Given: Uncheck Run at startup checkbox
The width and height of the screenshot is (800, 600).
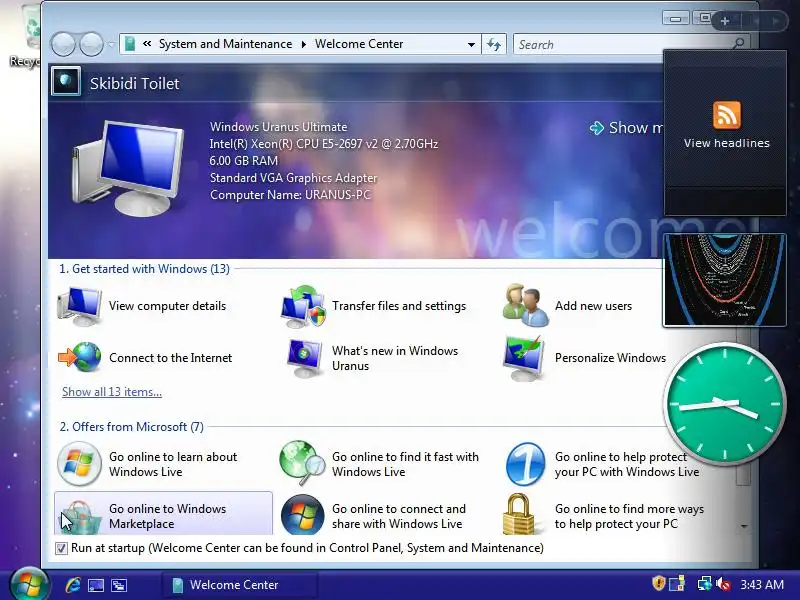Looking at the screenshot, I should coord(61,548).
